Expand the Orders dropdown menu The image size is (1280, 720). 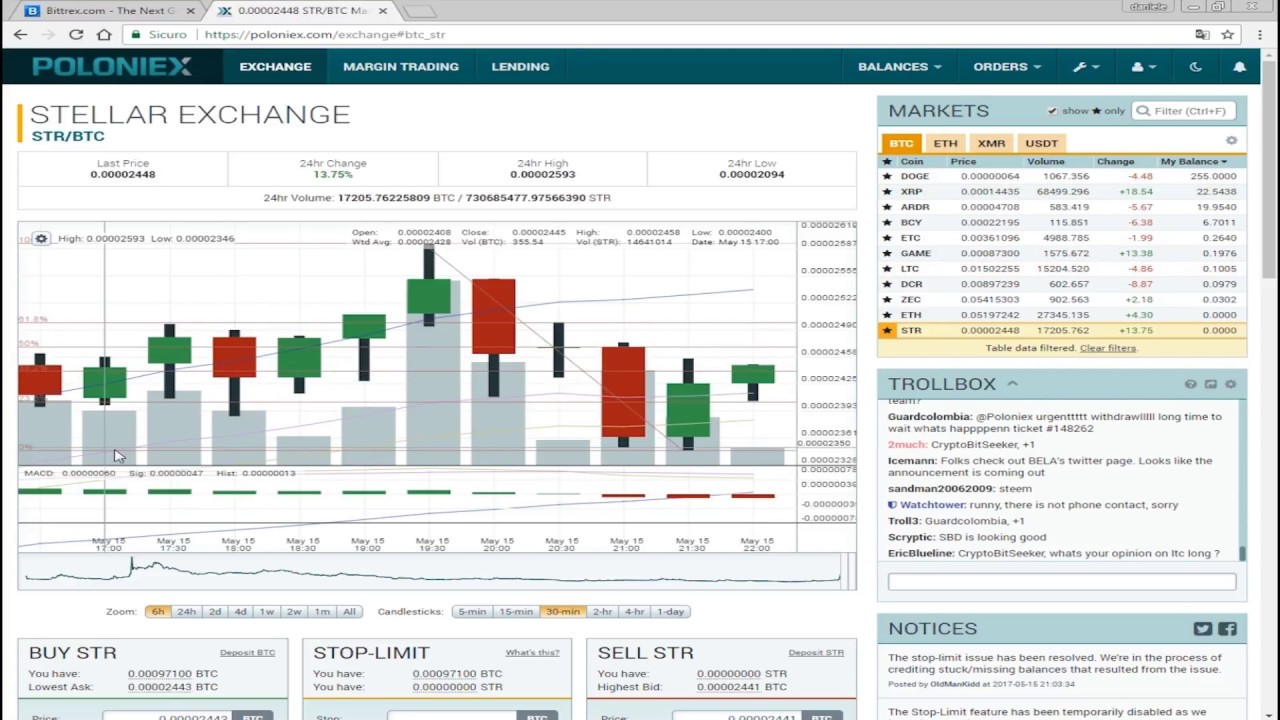click(1007, 67)
